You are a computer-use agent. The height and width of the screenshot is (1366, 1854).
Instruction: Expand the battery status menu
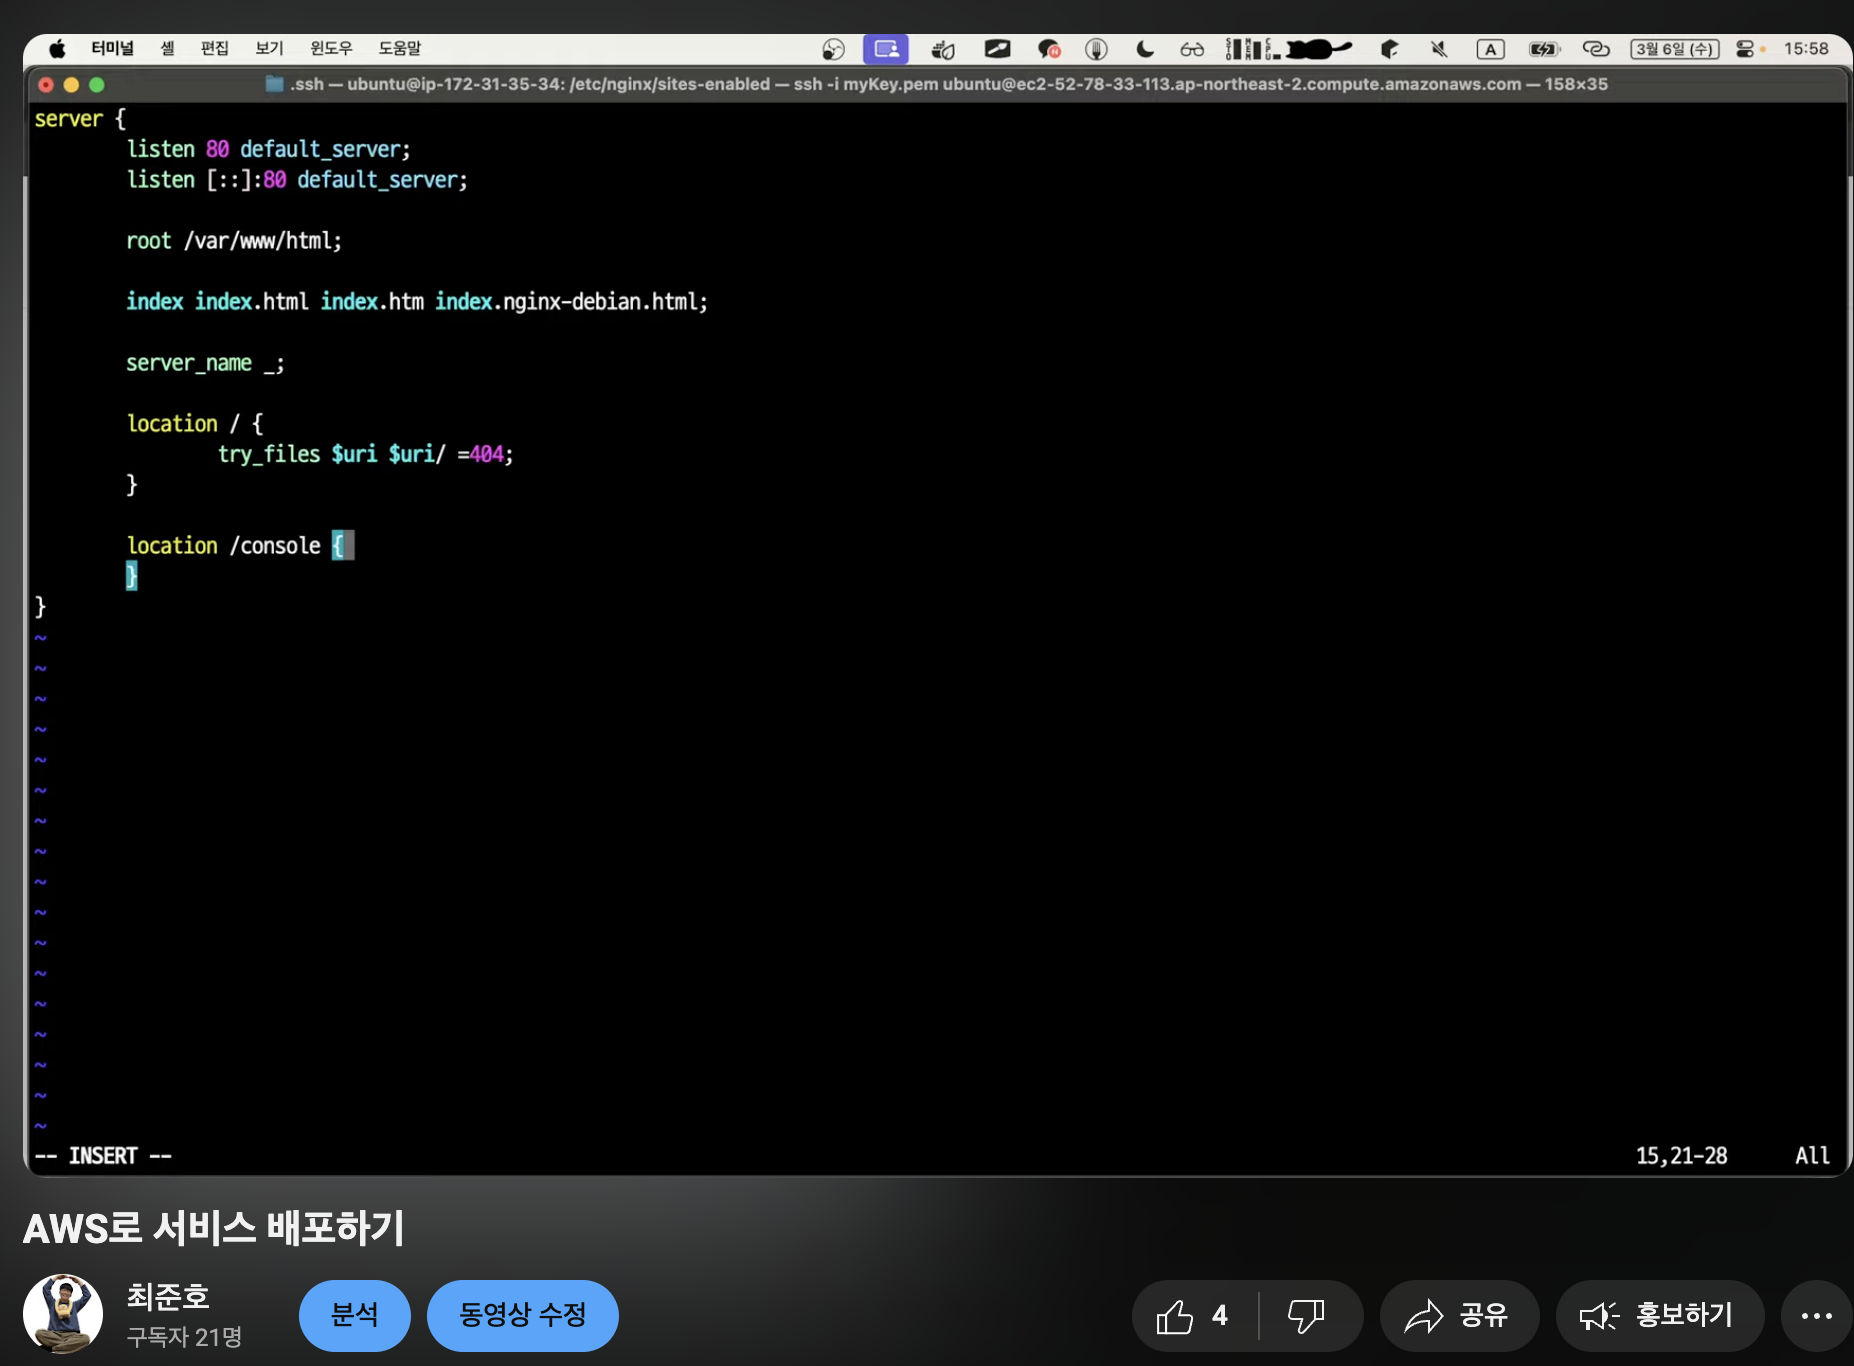click(1543, 49)
